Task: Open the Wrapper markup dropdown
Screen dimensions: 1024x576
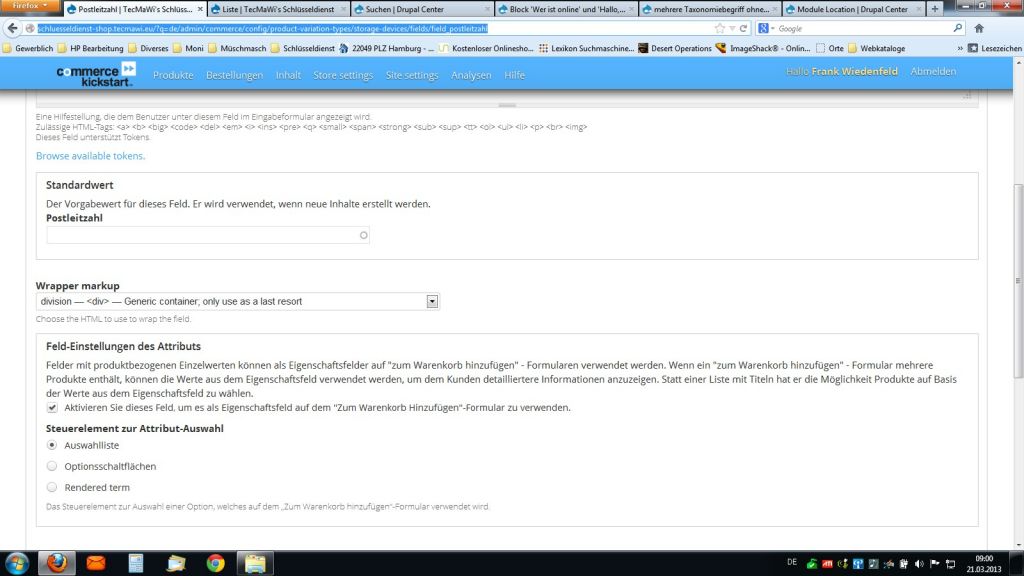Action: pos(432,301)
